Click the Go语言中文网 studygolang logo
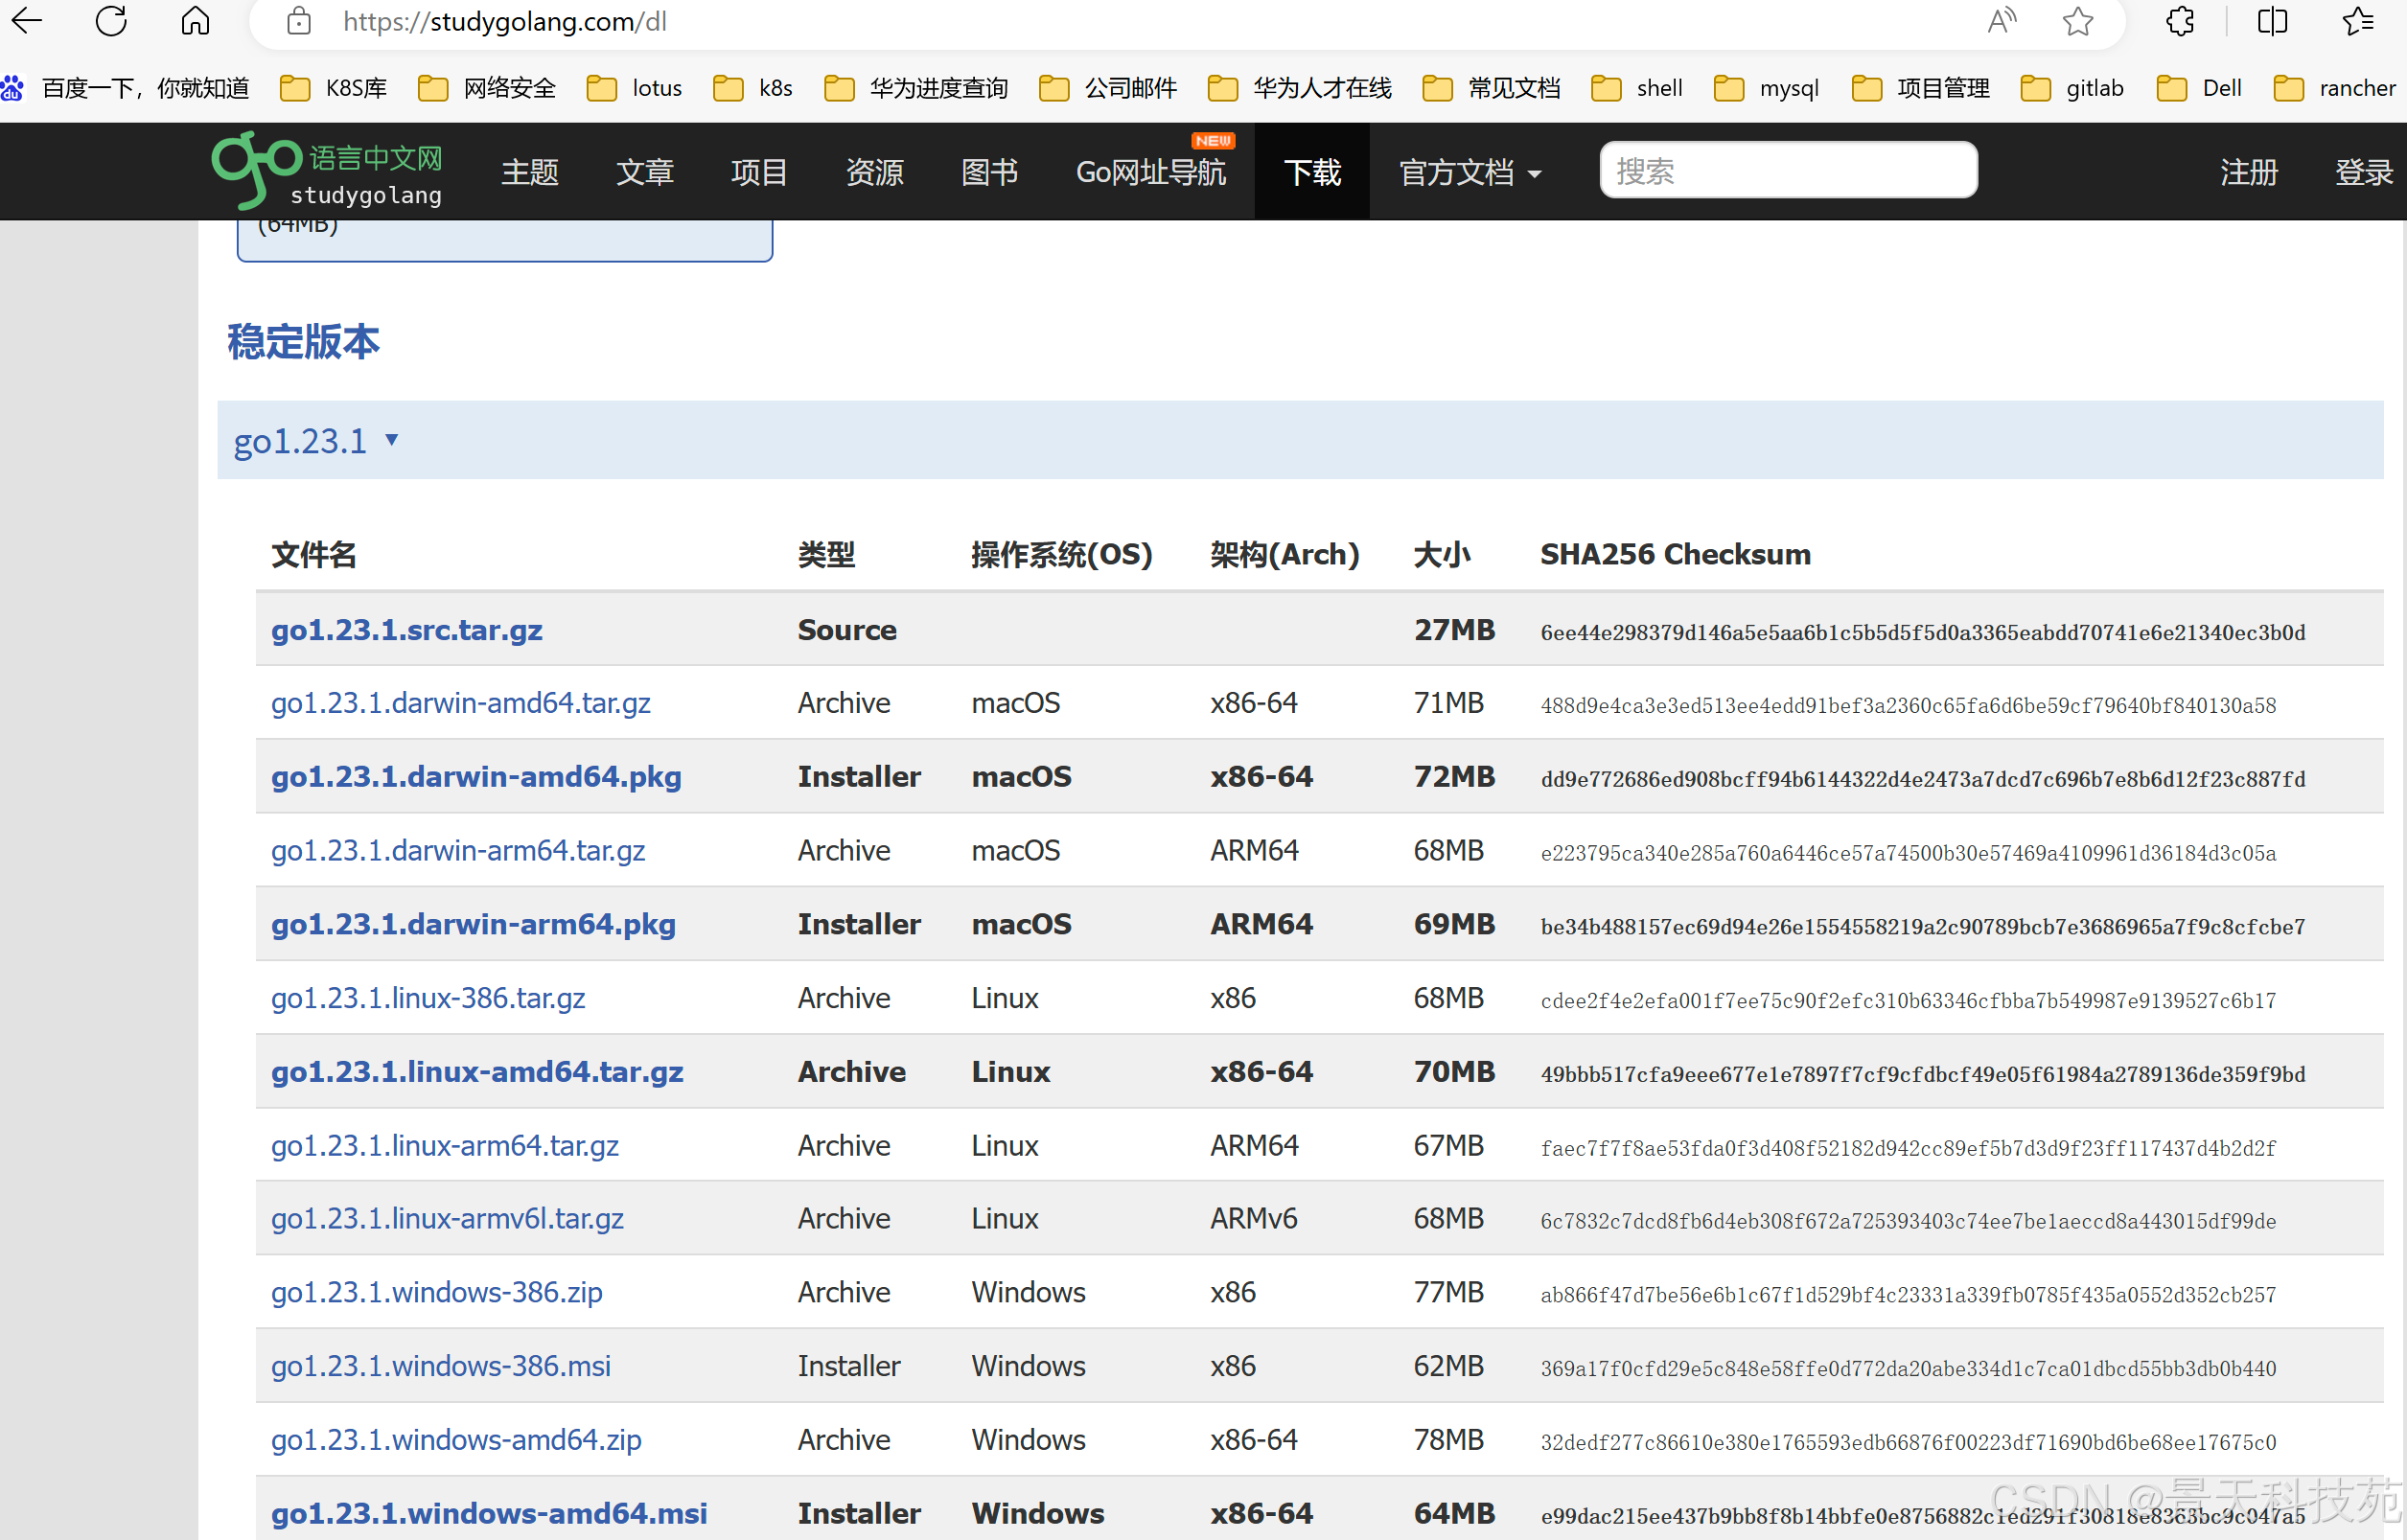The width and height of the screenshot is (2407, 1540). point(327,170)
